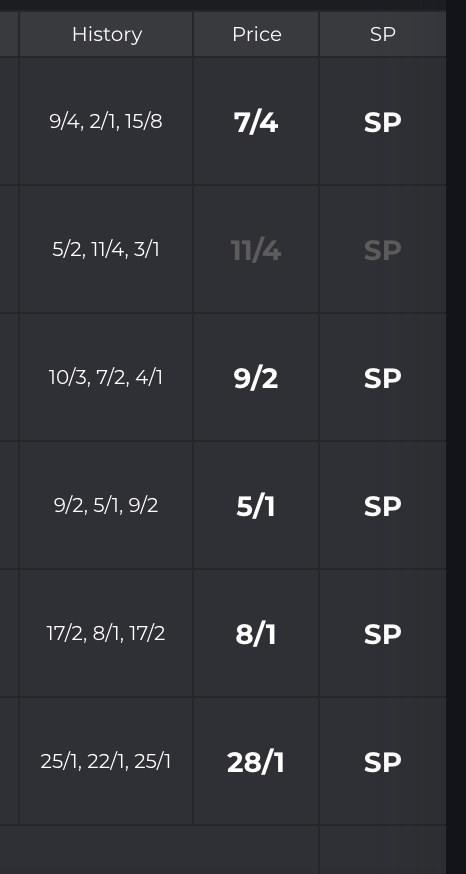Click the History column header

click(106, 35)
